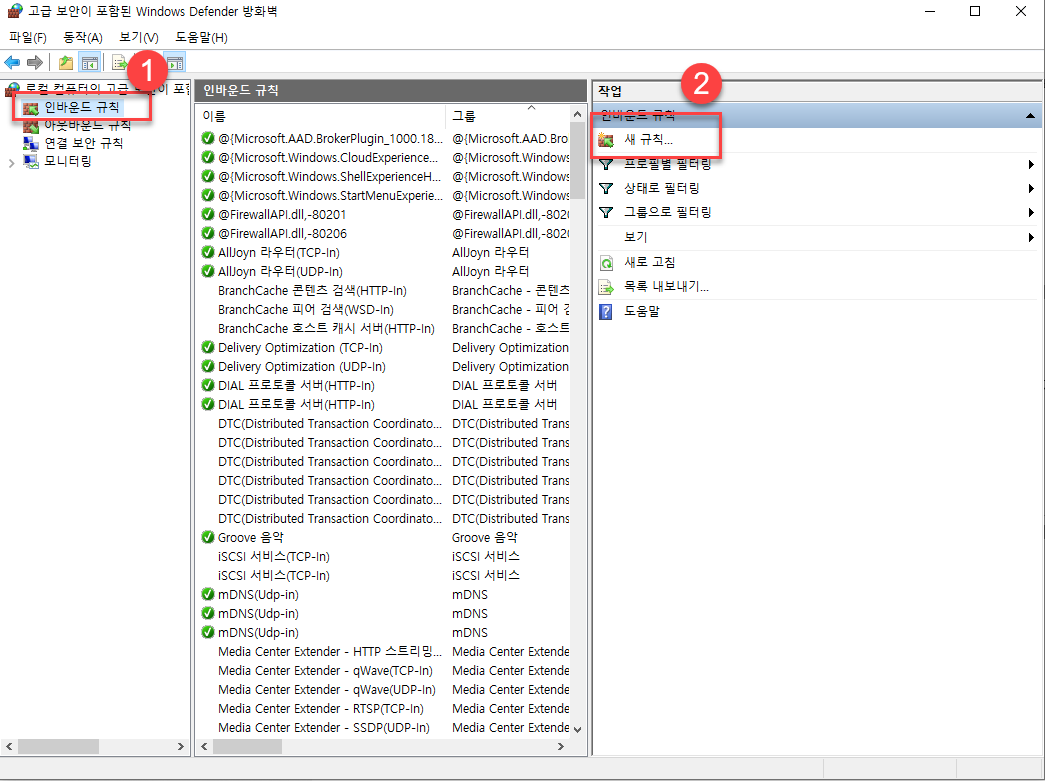The height and width of the screenshot is (781, 1045).
Task: Select Media Center Extender - SSDP(UDP-In) rule
Action: [324, 728]
